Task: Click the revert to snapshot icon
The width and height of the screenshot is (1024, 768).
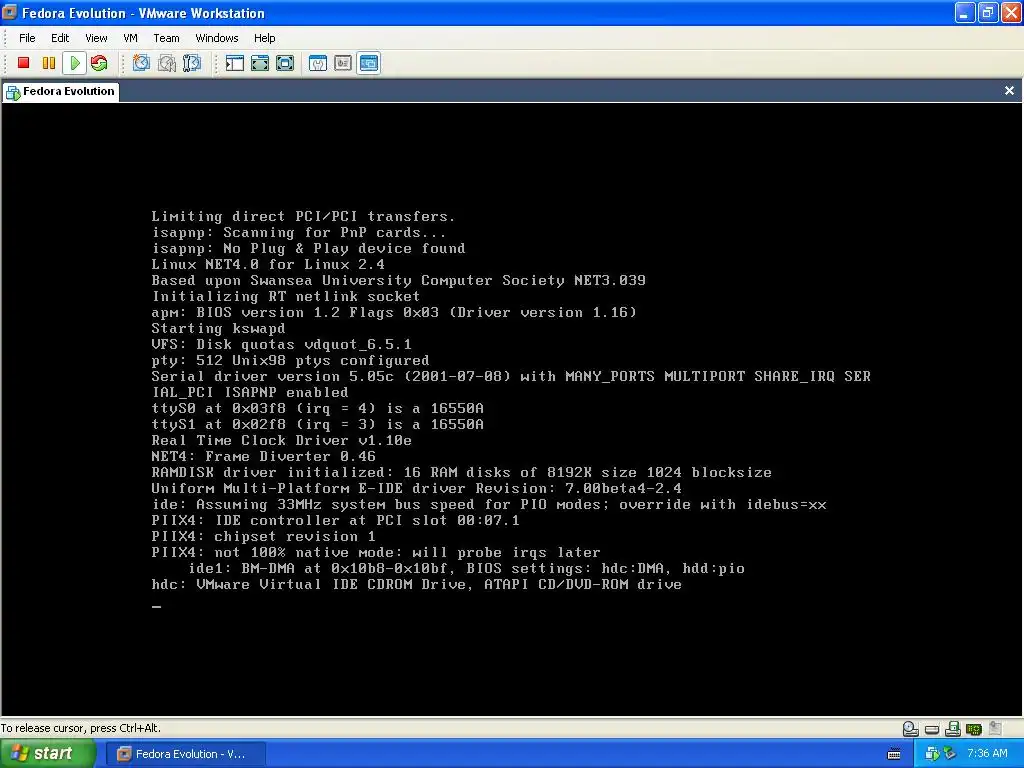Action: pos(167,63)
